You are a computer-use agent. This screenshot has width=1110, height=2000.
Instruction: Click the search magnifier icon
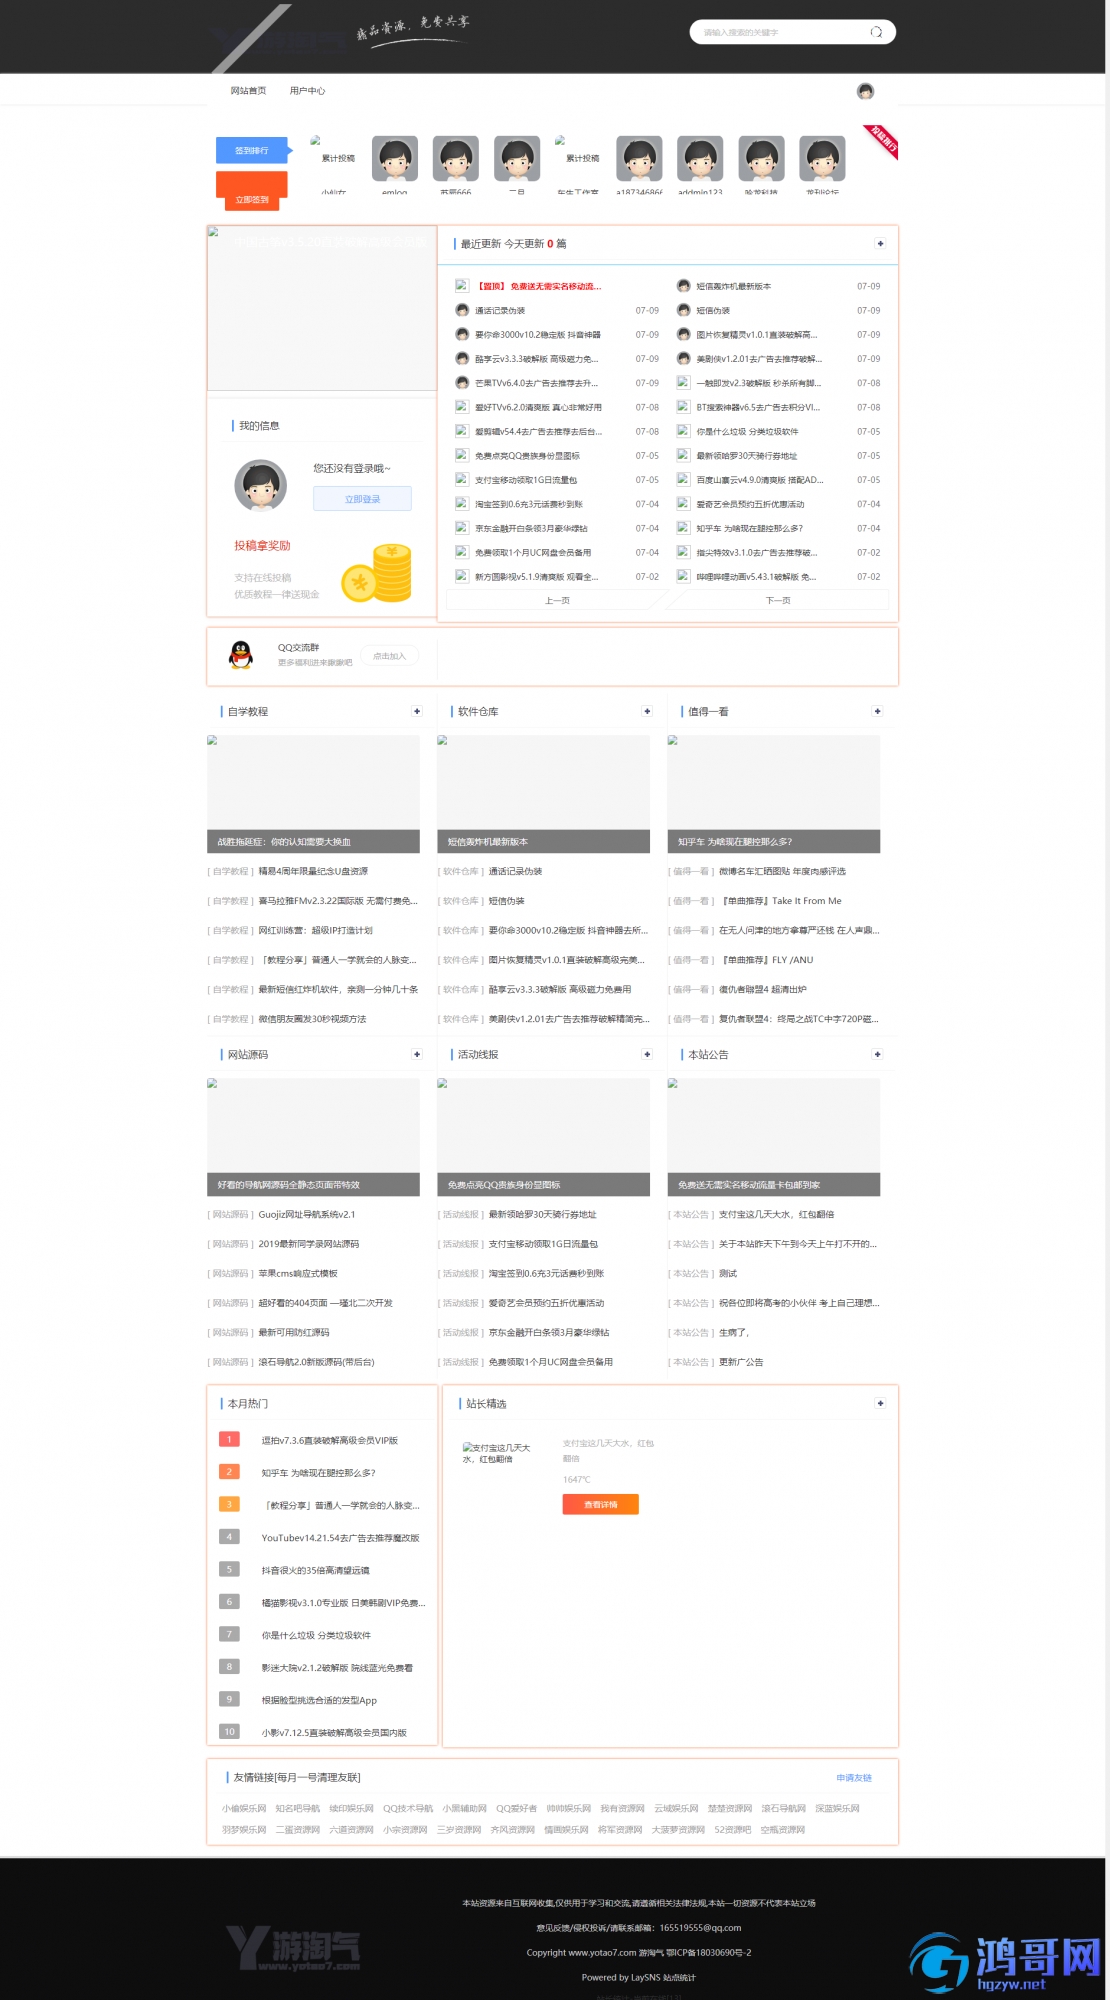pyautogui.click(x=876, y=32)
